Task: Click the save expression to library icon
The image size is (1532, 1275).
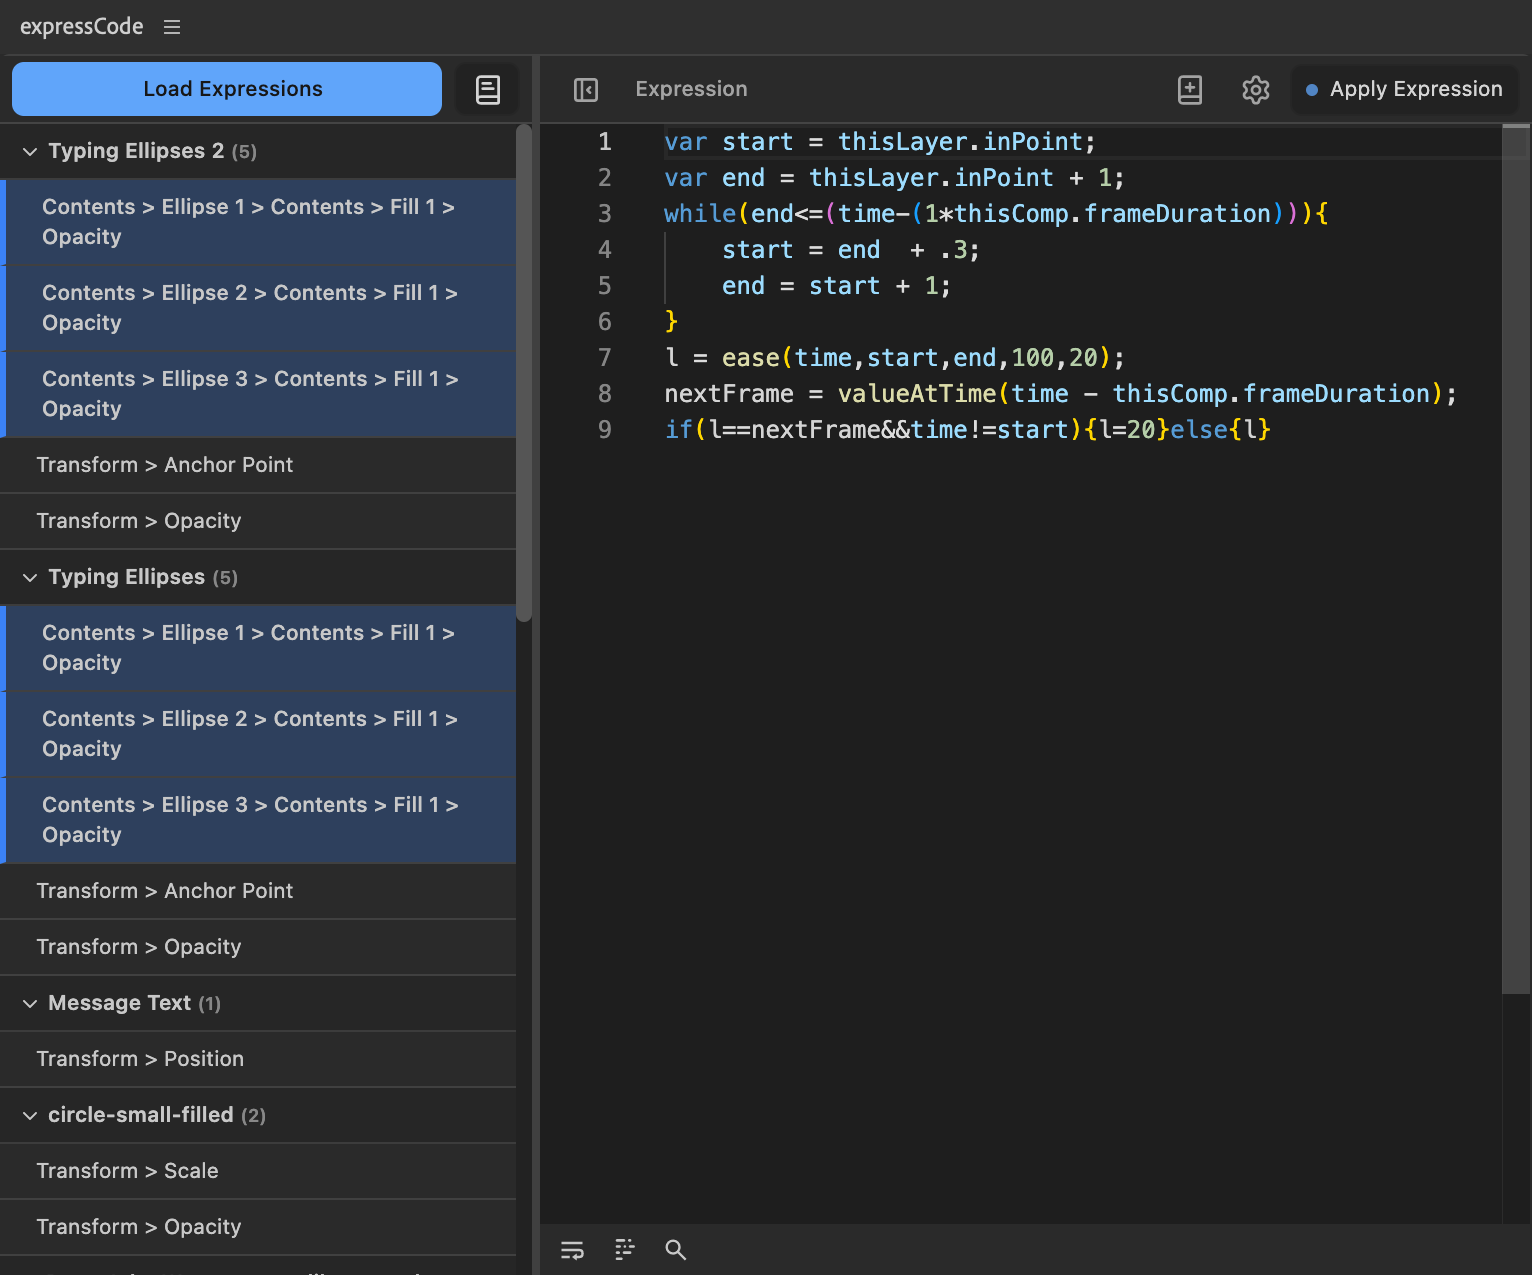Action: (1189, 90)
